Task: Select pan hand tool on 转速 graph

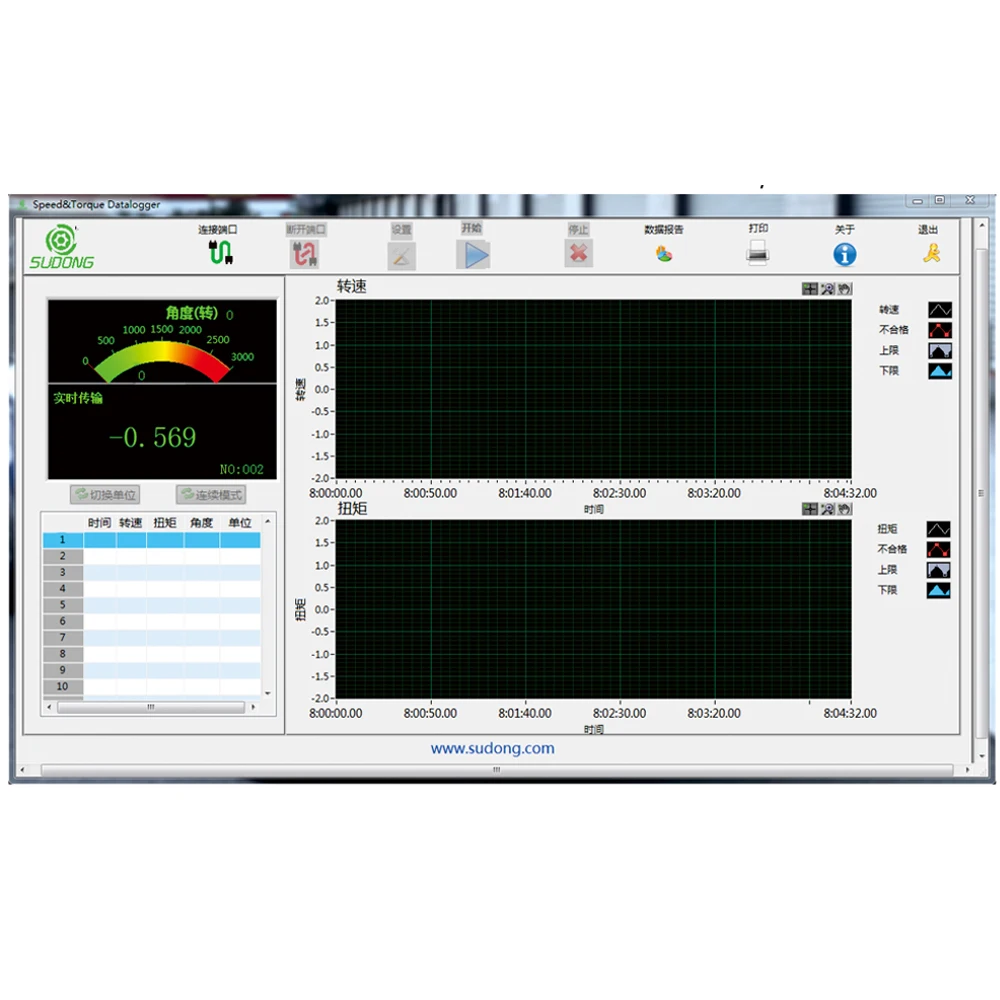Action: 844,289
